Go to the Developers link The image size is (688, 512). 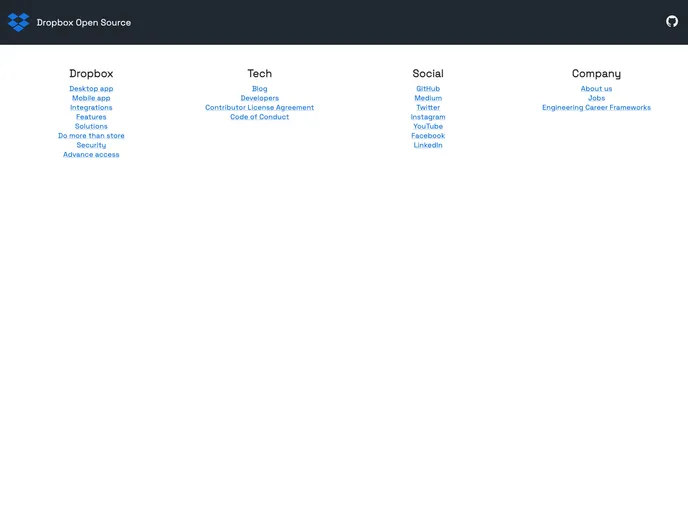(260, 98)
